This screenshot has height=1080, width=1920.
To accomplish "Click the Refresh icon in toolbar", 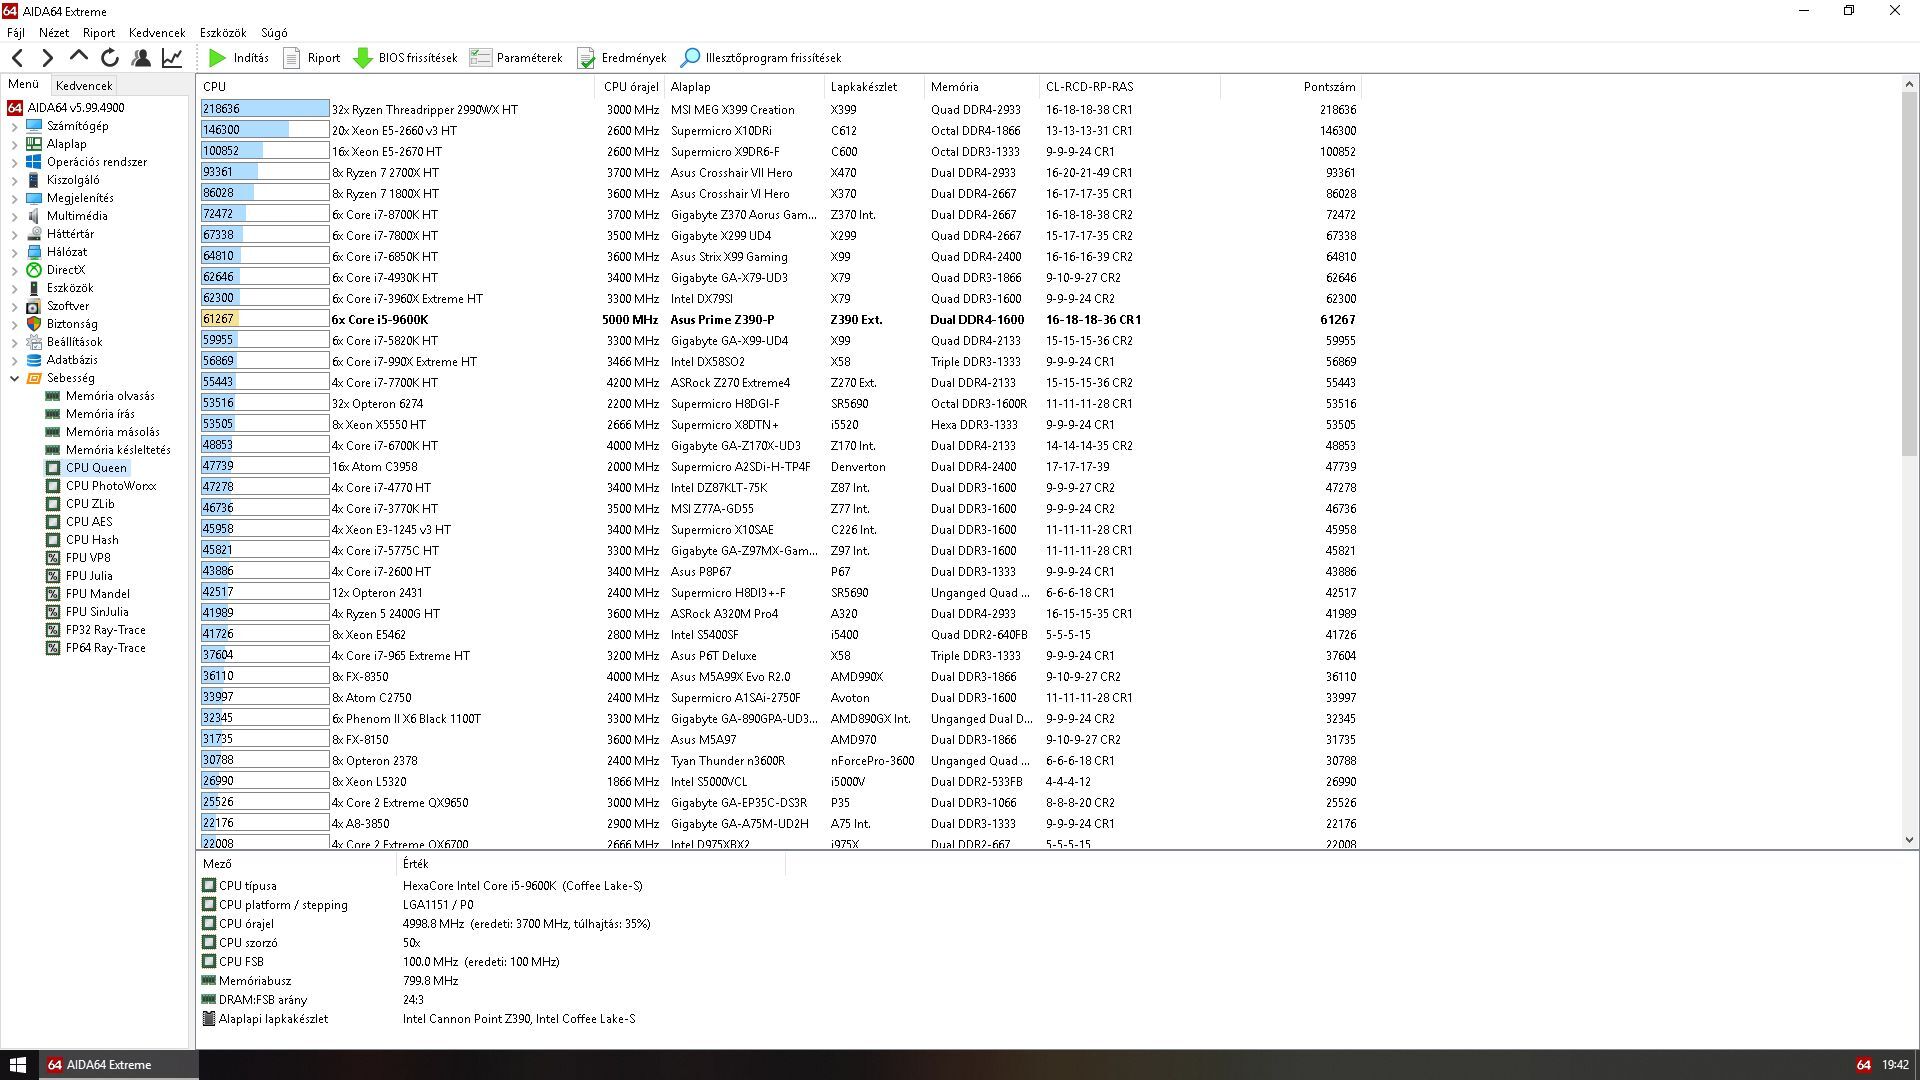I will point(110,58).
